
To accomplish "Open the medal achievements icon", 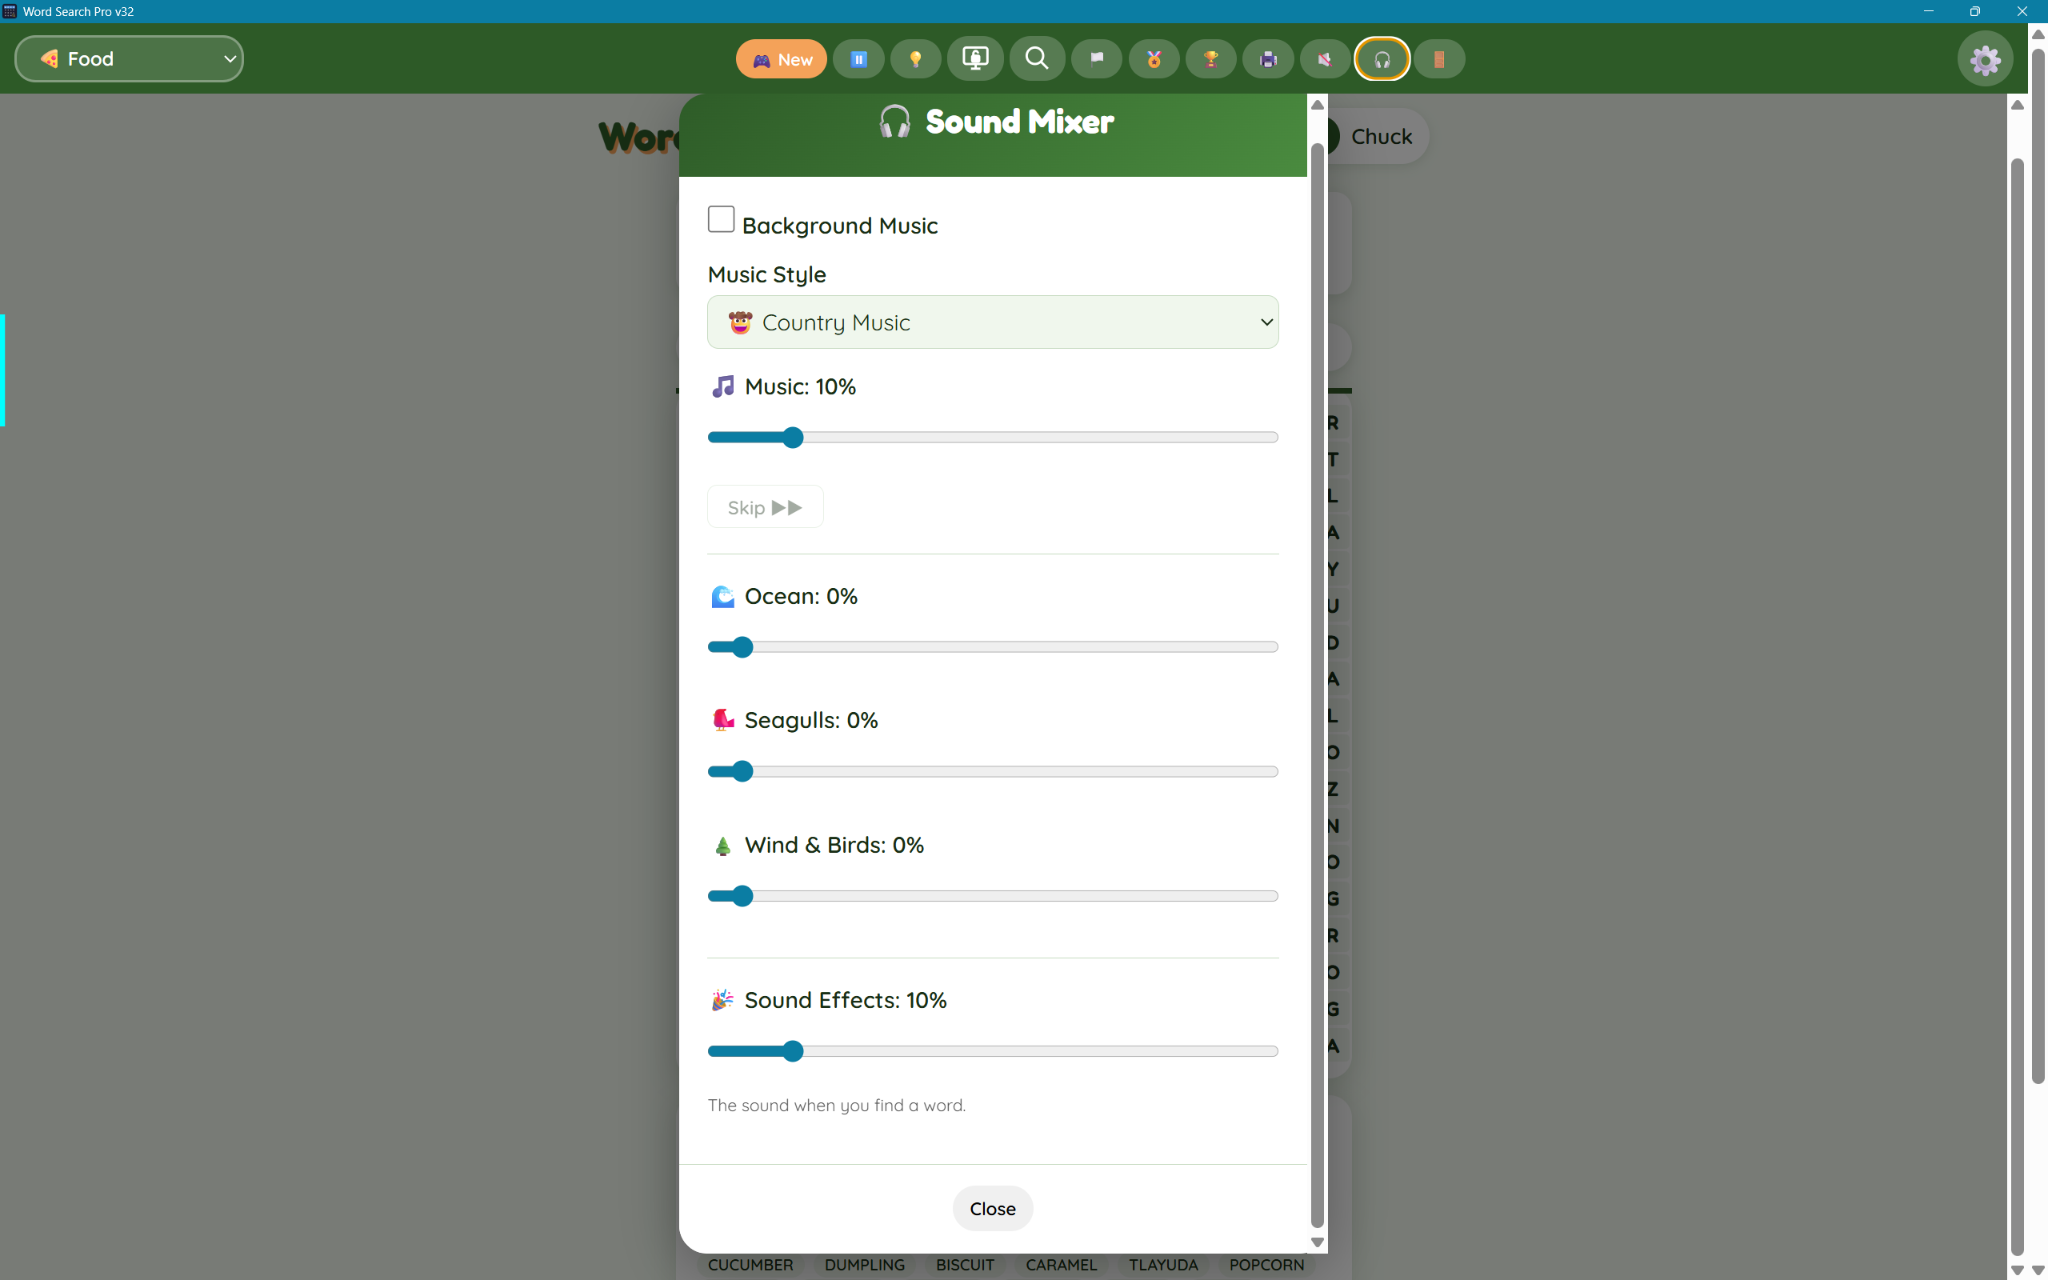I will [x=1154, y=59].
